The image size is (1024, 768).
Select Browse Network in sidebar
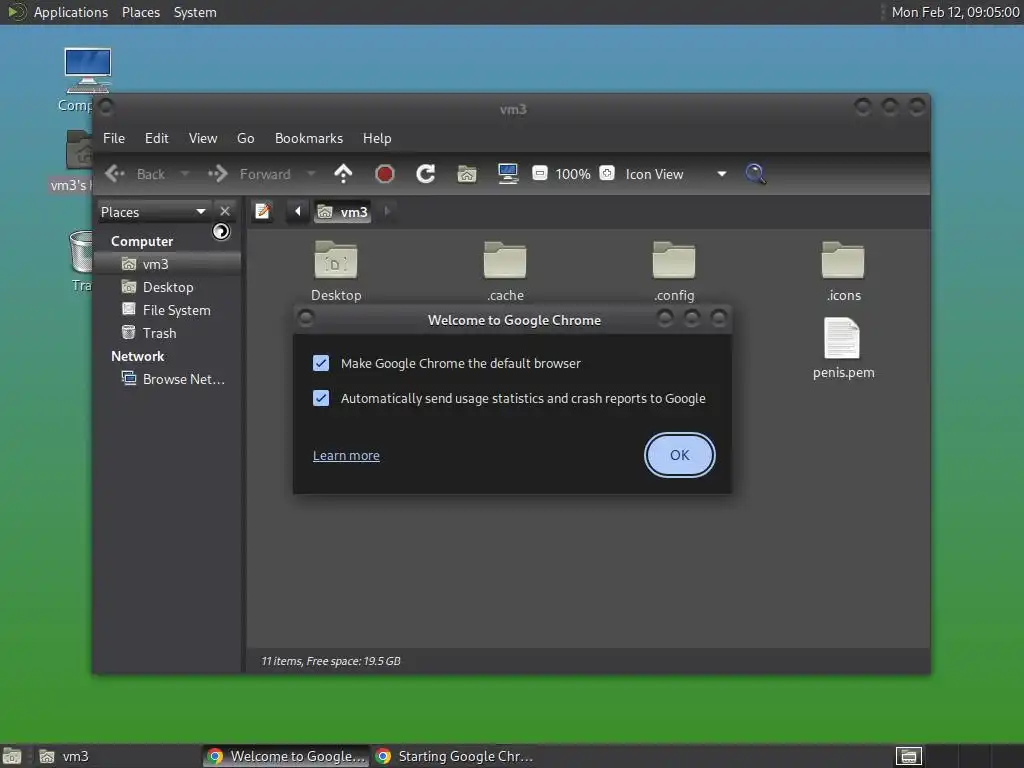(167, 379)
